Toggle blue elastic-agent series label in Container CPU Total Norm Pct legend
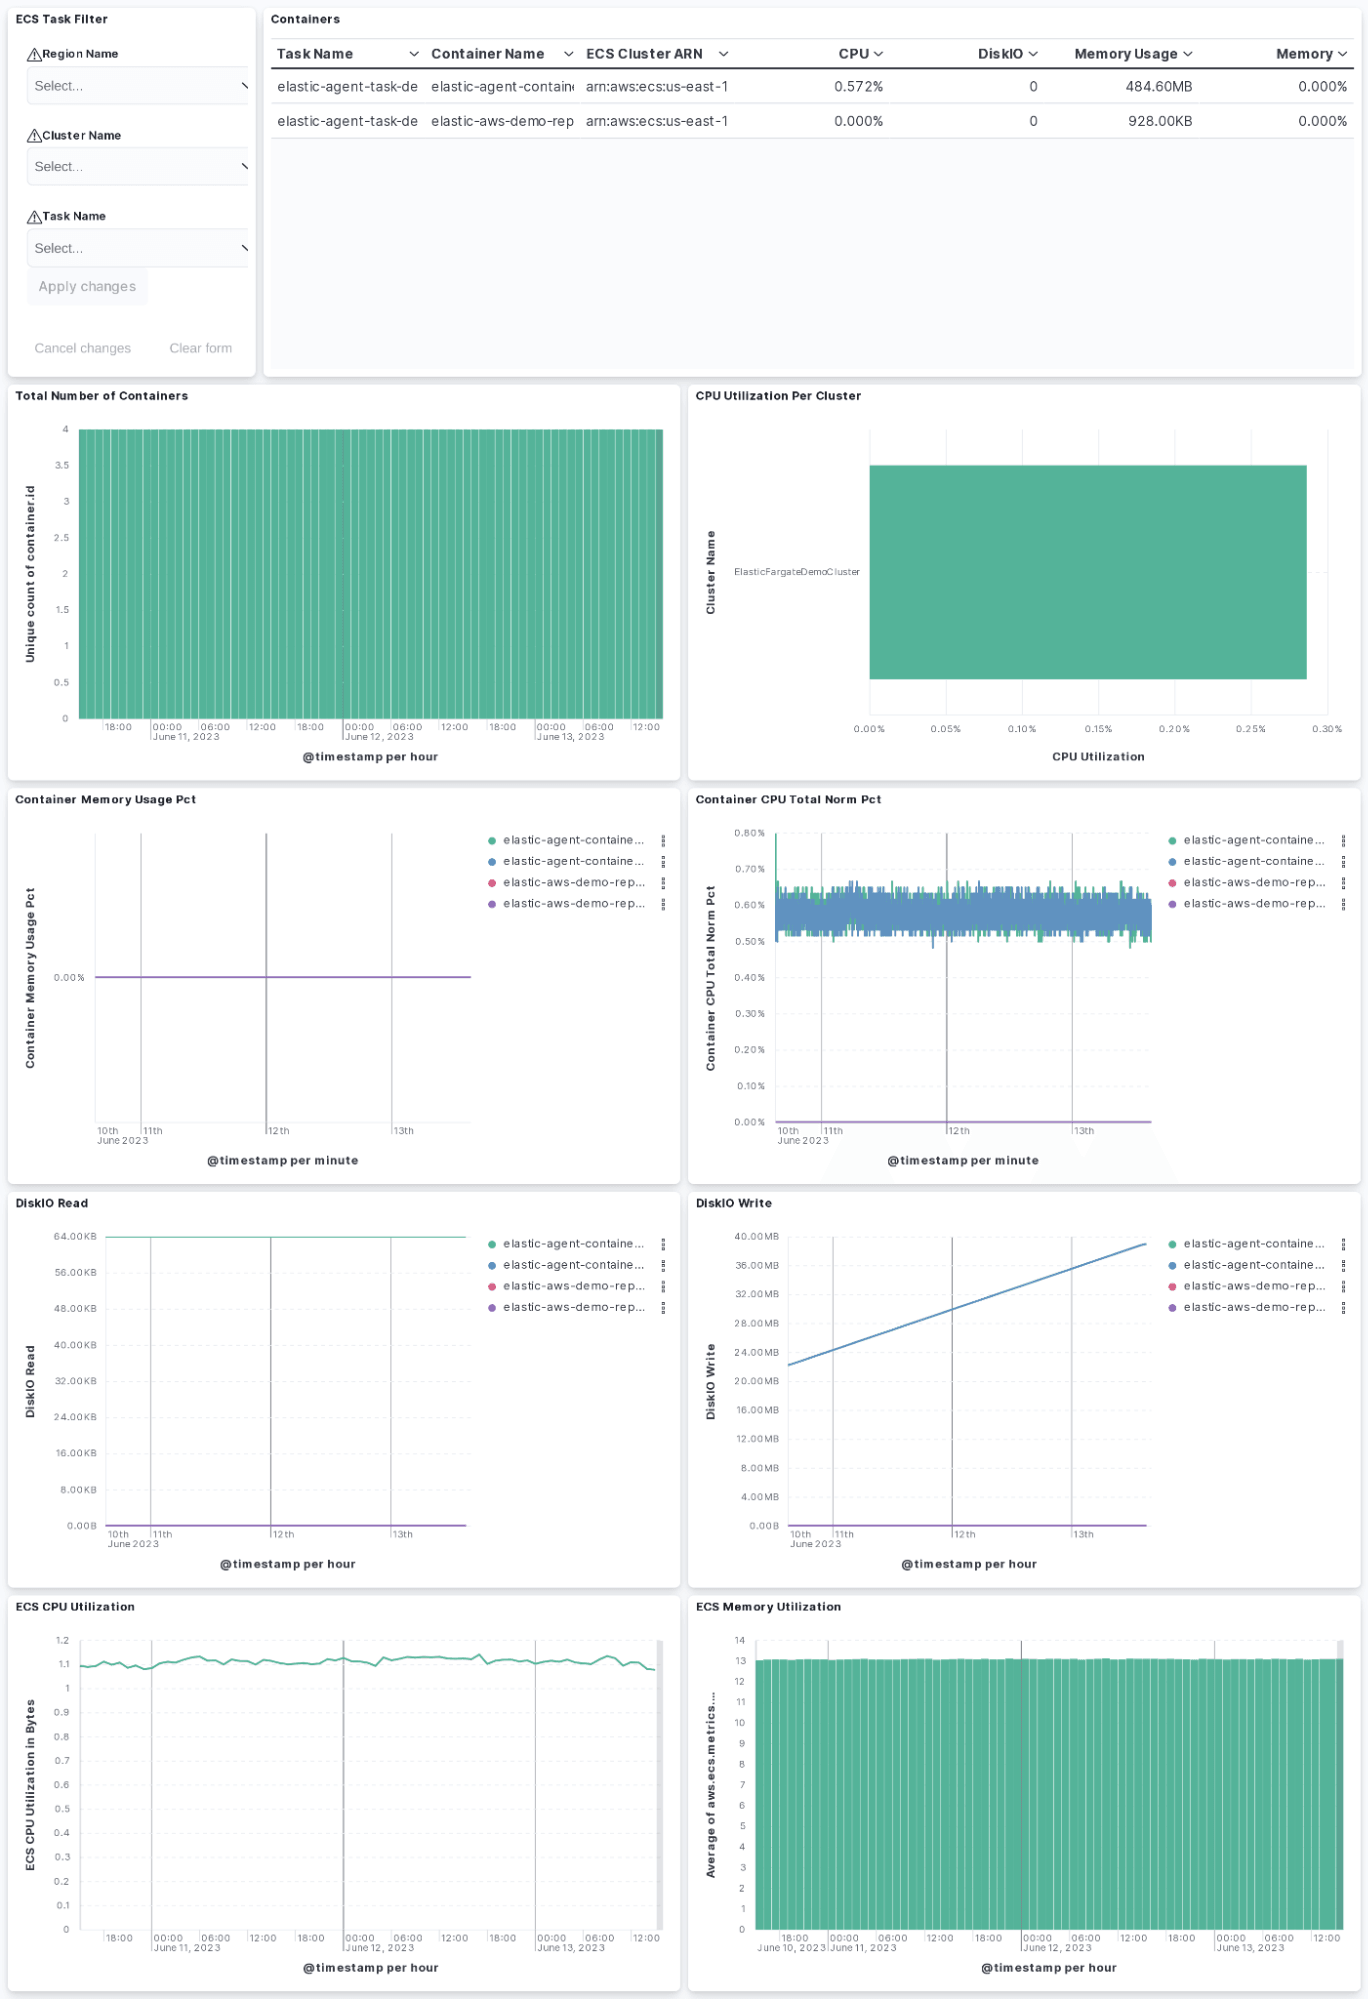Viewport: 1369px width, 1999px height. [x=1253, y=862]
